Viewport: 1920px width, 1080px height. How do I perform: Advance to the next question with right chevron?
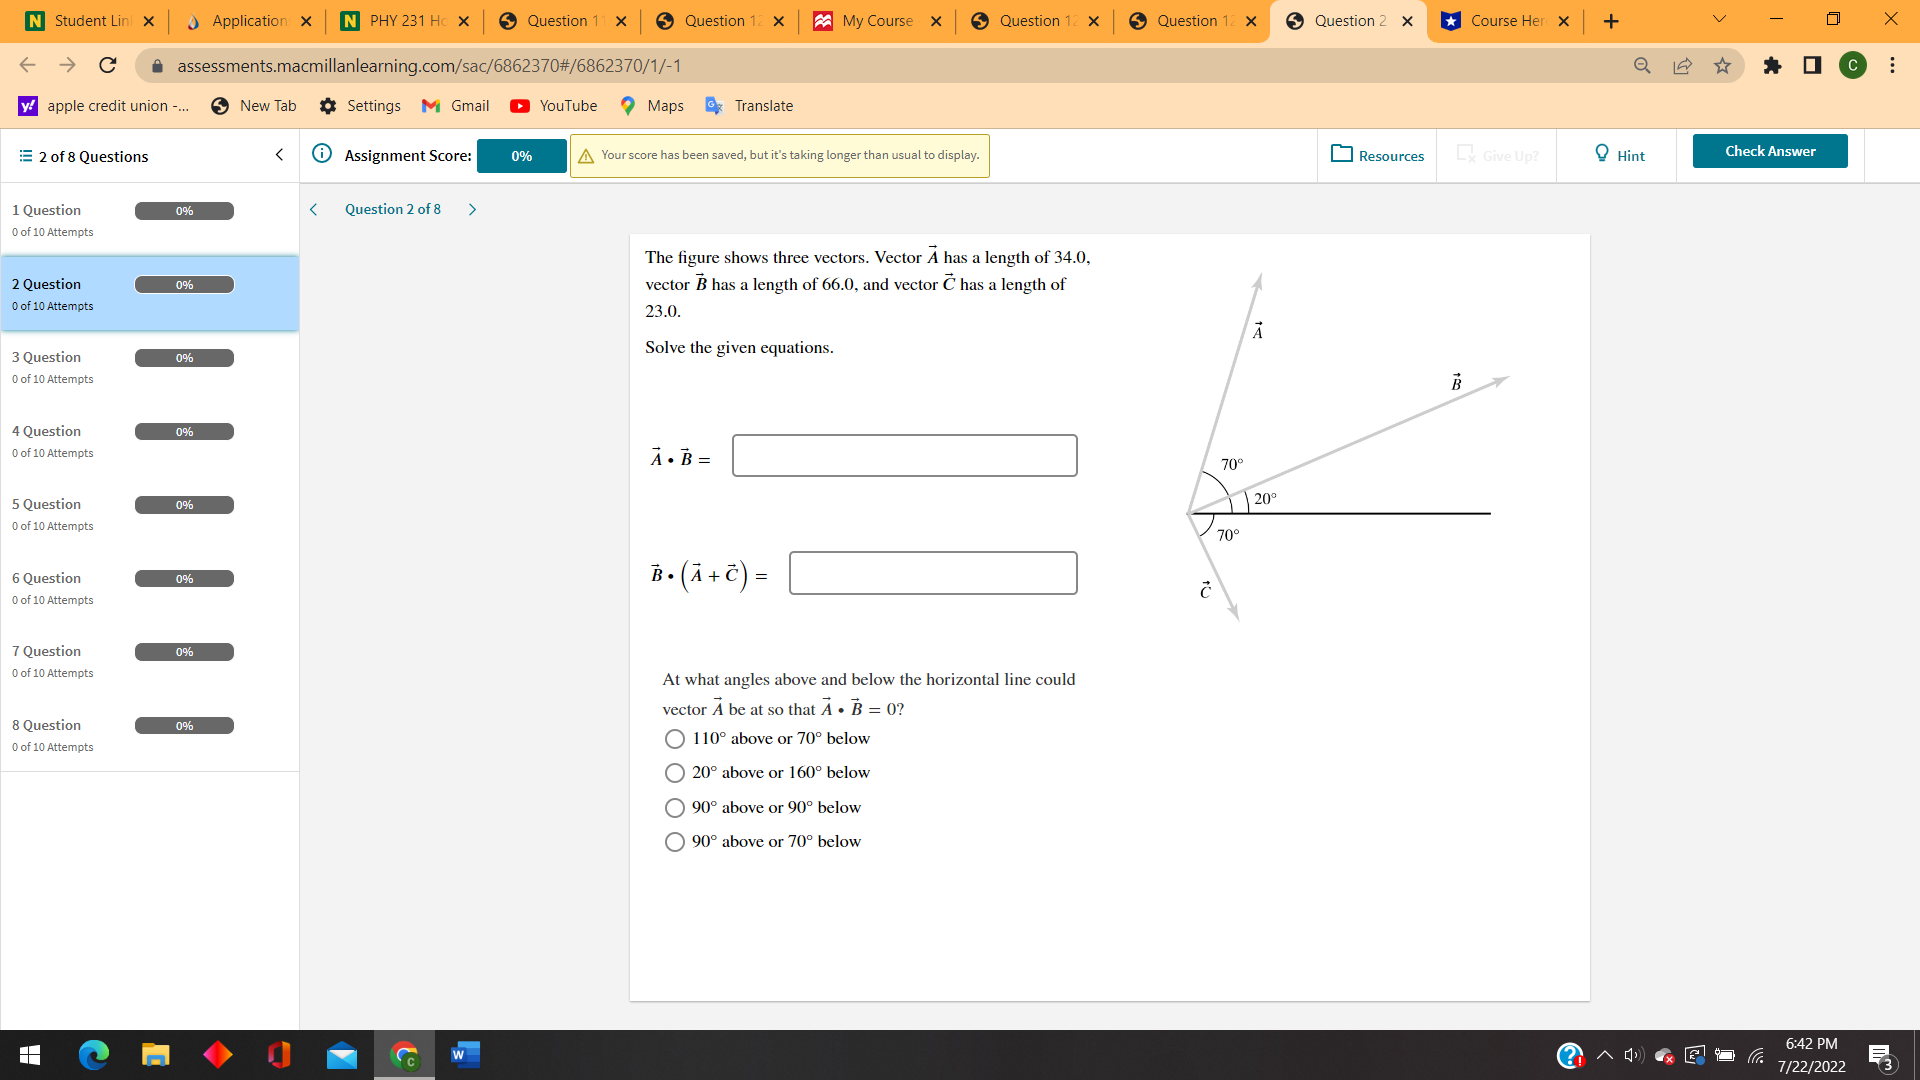(471, 209)
